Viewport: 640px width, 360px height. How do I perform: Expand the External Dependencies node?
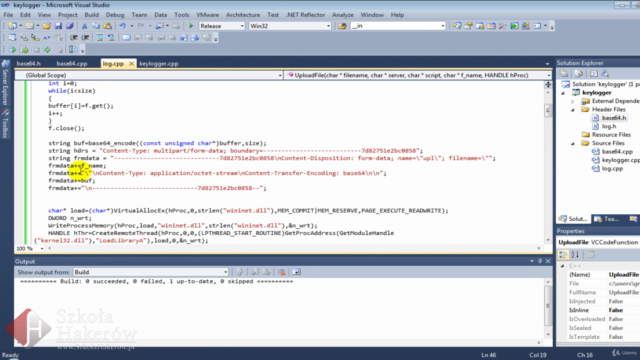[573, 101]
